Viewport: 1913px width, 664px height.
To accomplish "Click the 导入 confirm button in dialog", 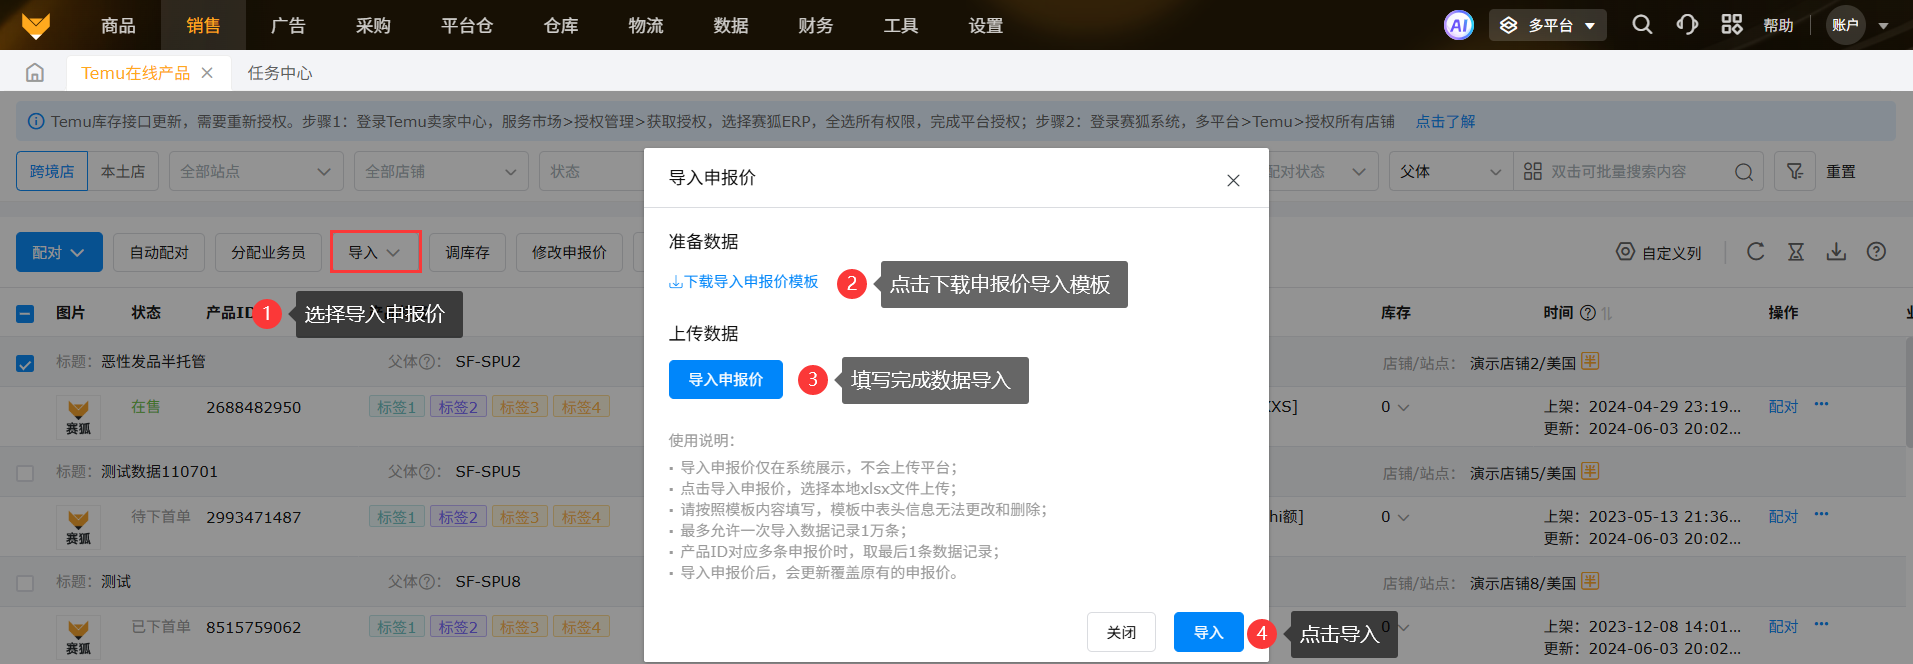I will pyautogui.click(x=1209, y=632).
